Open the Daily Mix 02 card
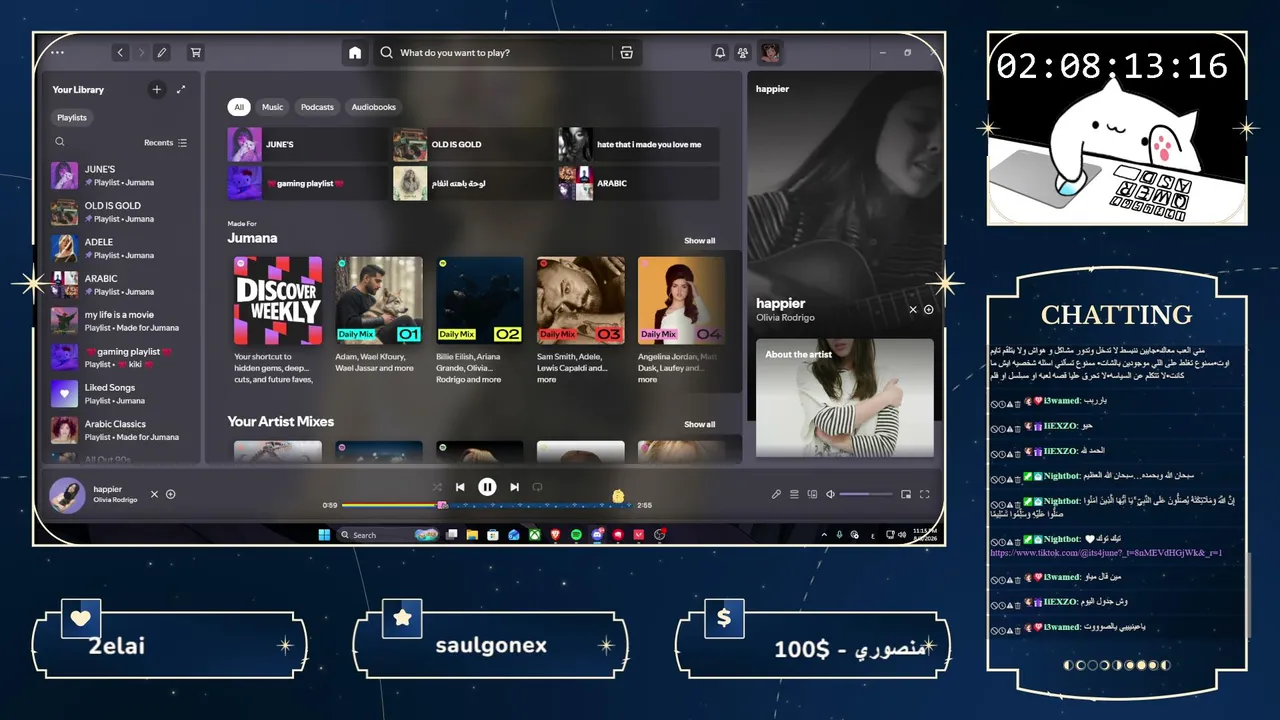1280x720 pixels. click(480, 320)
